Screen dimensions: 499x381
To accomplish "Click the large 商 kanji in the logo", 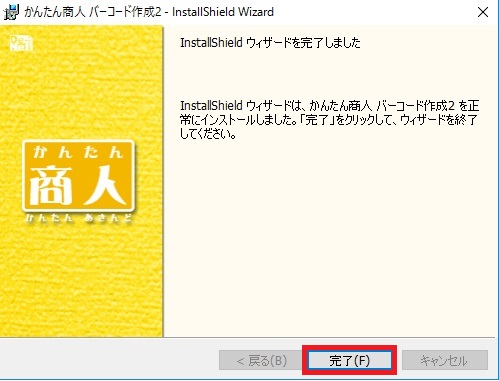I will click(x=50, y=185).
